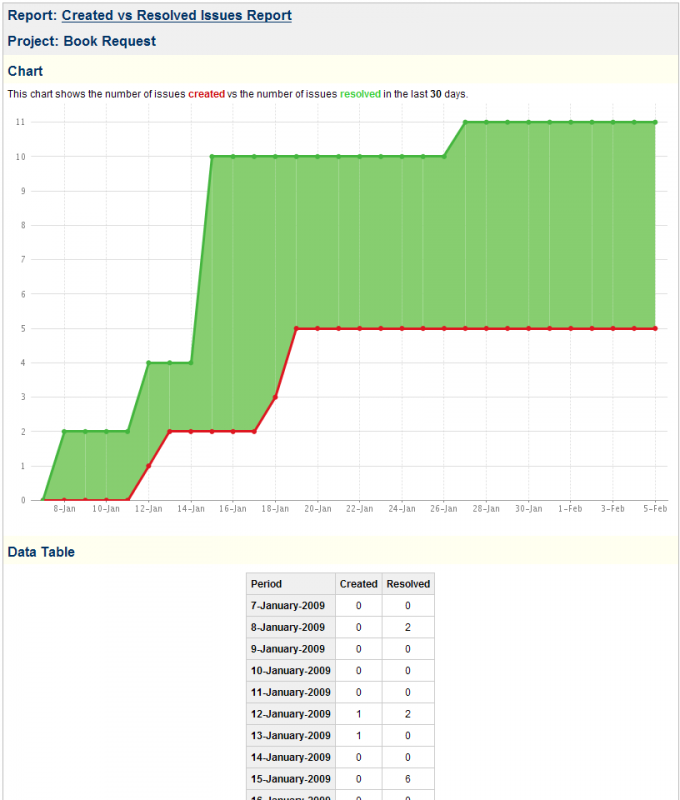The image size is (680, 800).
Task: Click the green word 'resolved' in the chart description
Action: coord(360,94)
